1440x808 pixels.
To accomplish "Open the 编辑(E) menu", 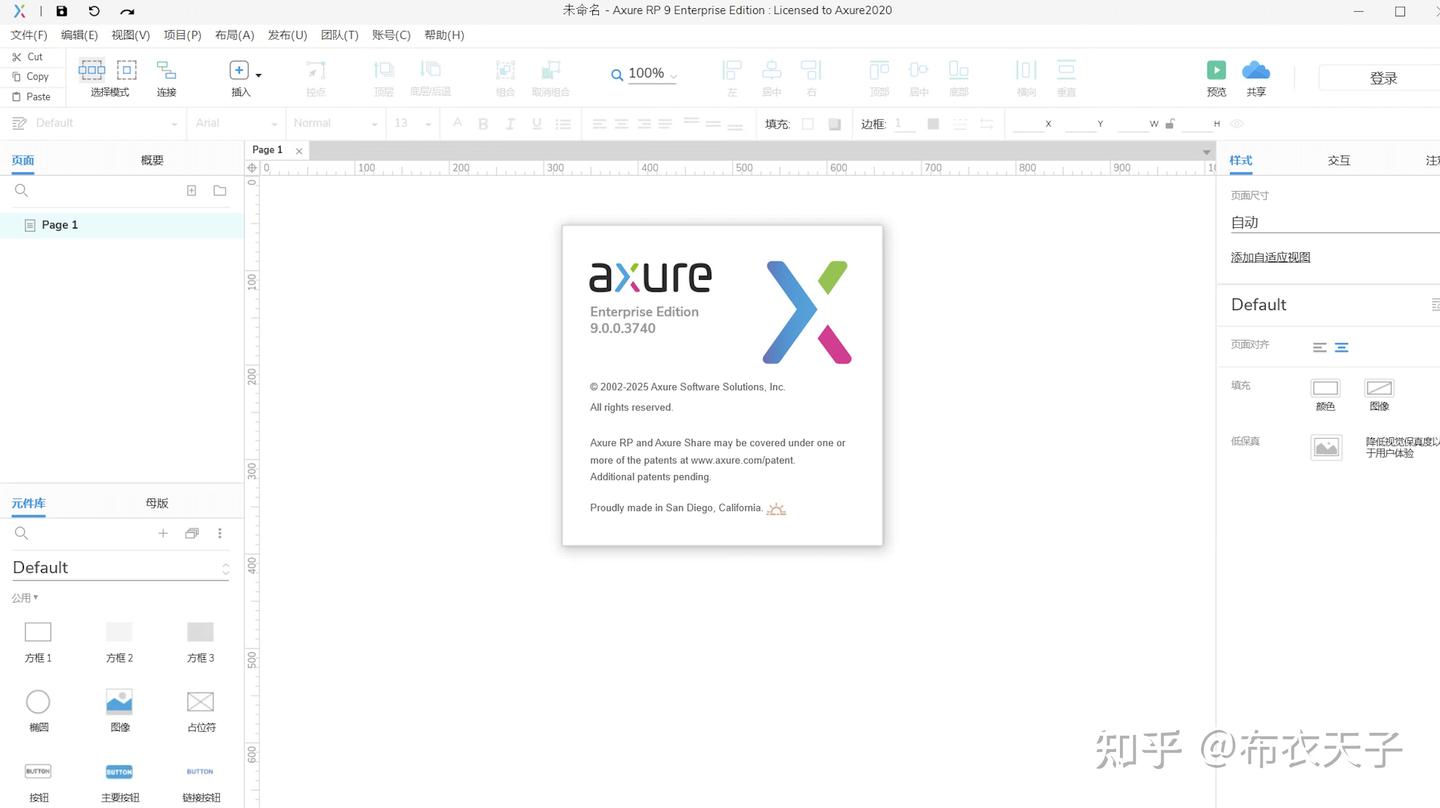I will [80, 35].
